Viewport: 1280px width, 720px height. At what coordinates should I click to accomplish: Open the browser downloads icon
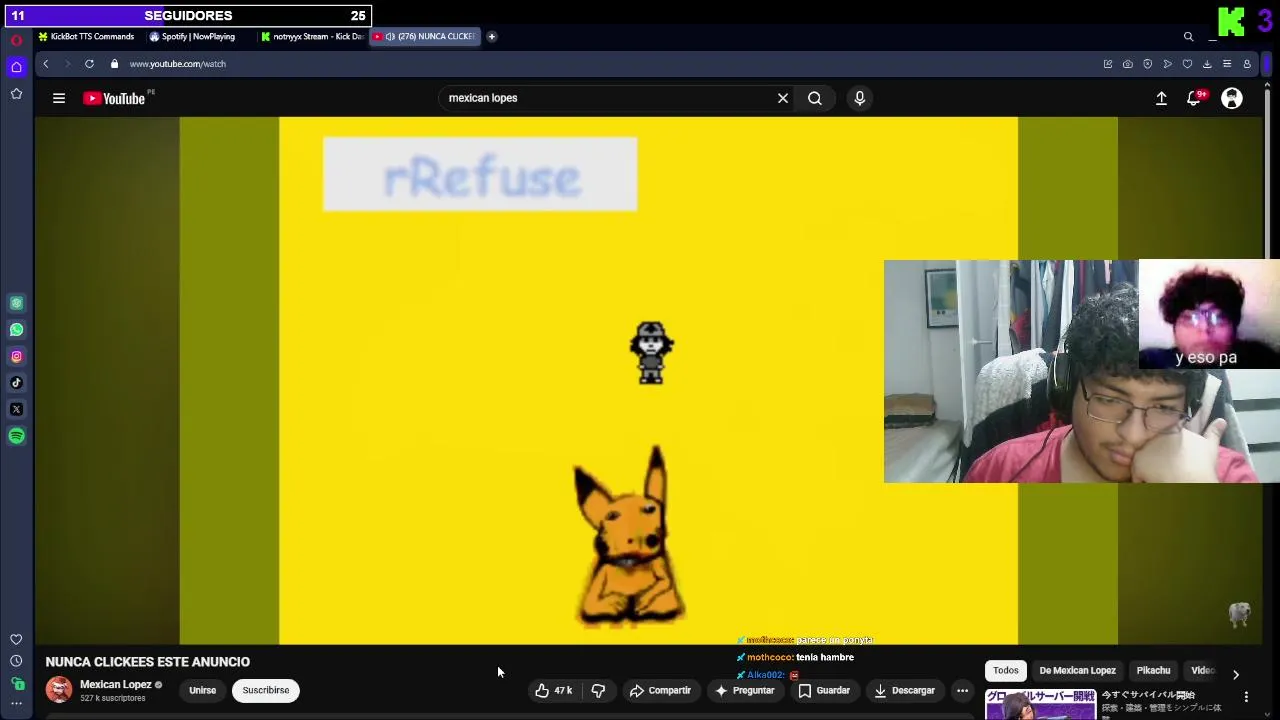[1207, 64]
